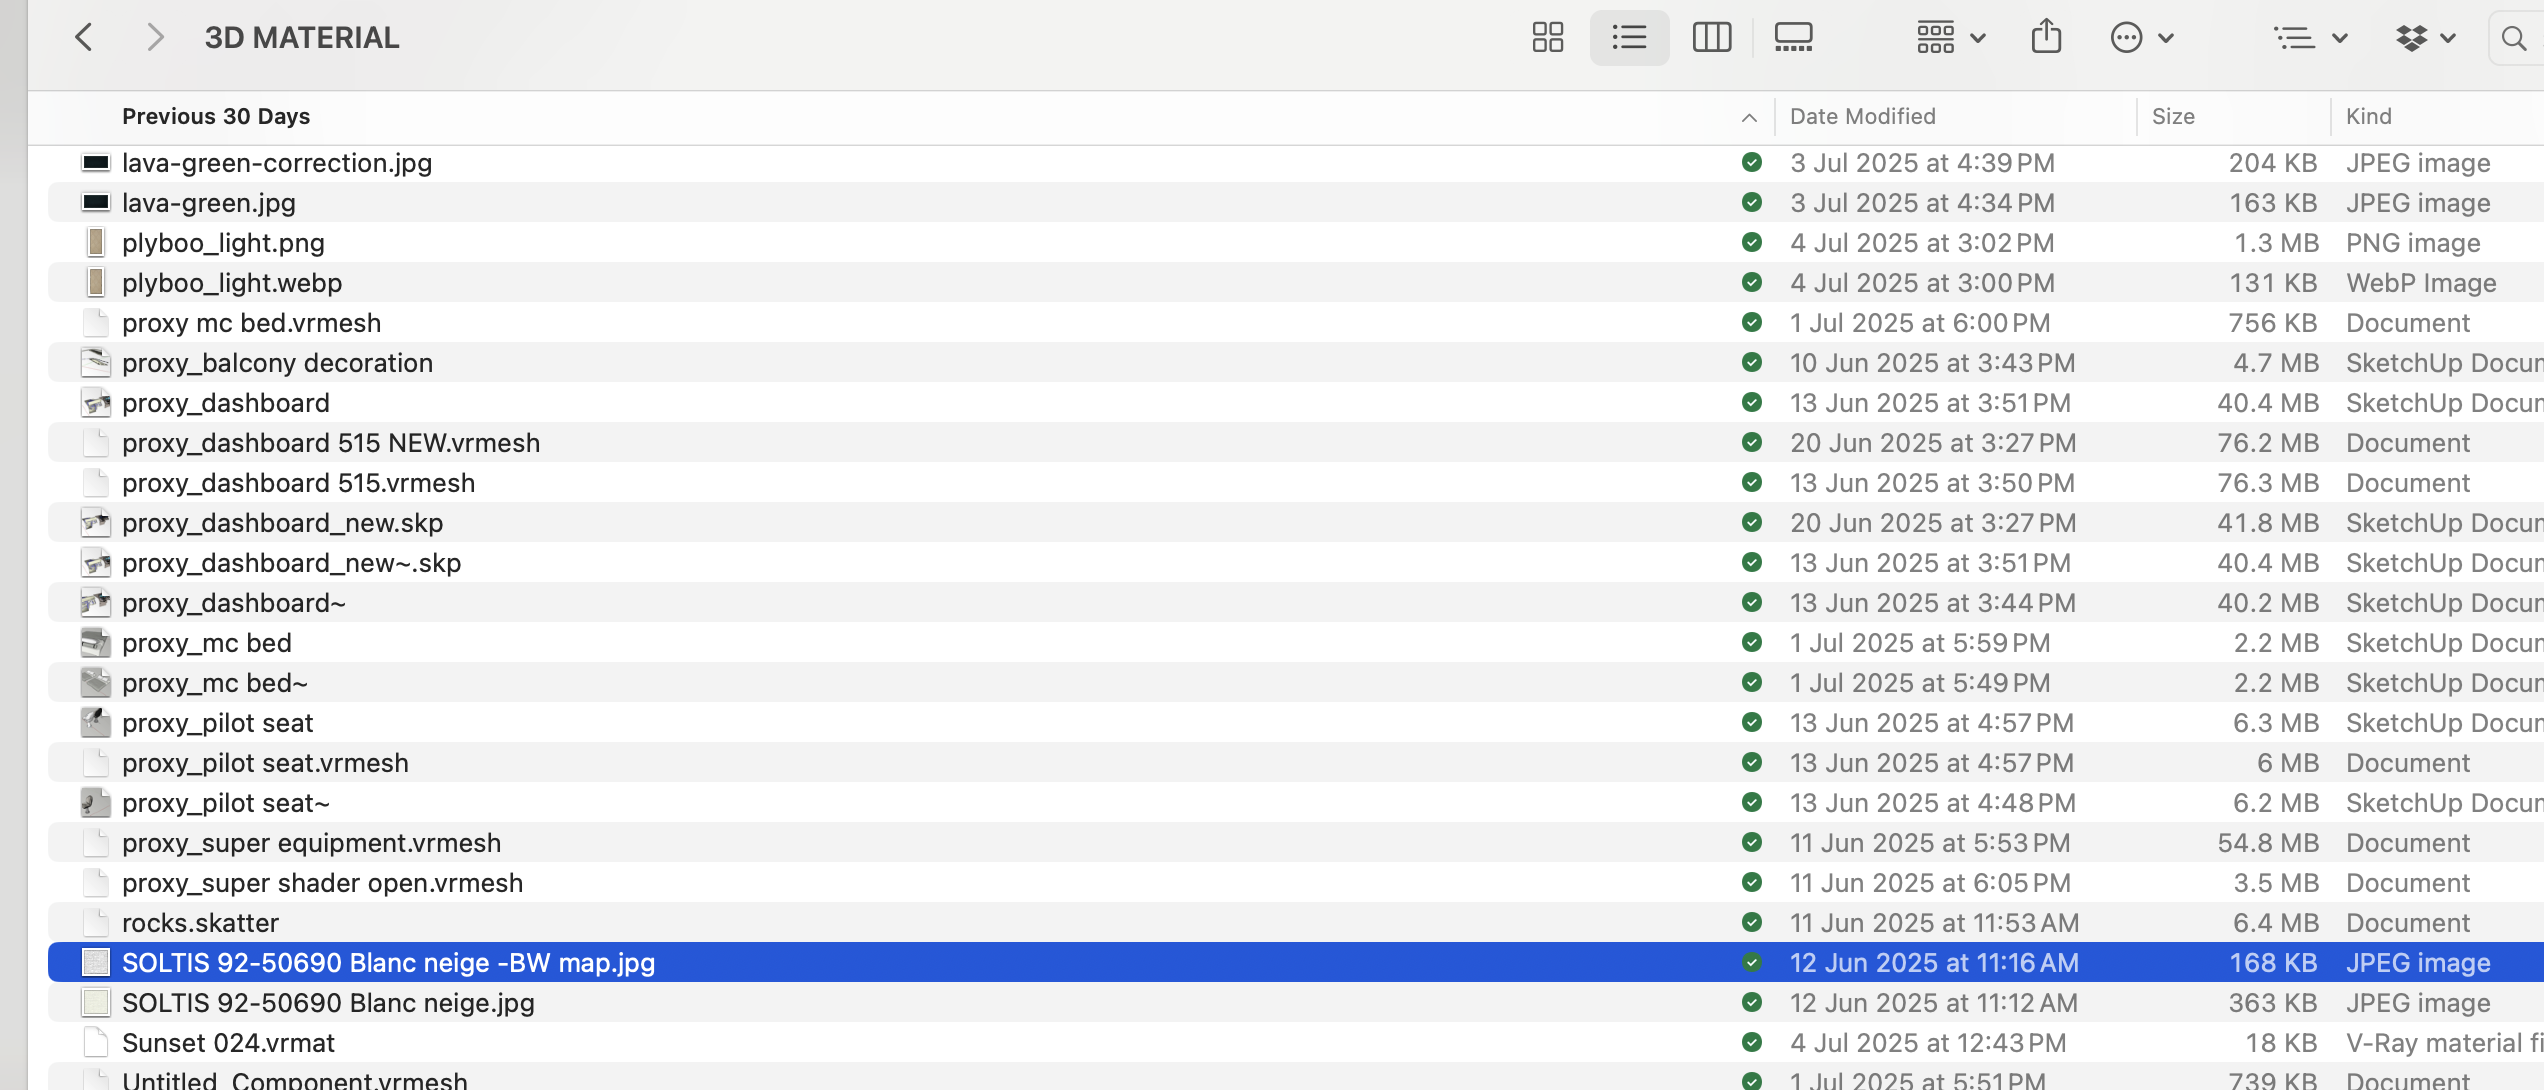Image resolution: width=2544 pixels, height=1090 pixels.
Task: Select the Size column header
Action: [x=2173, y=116]
